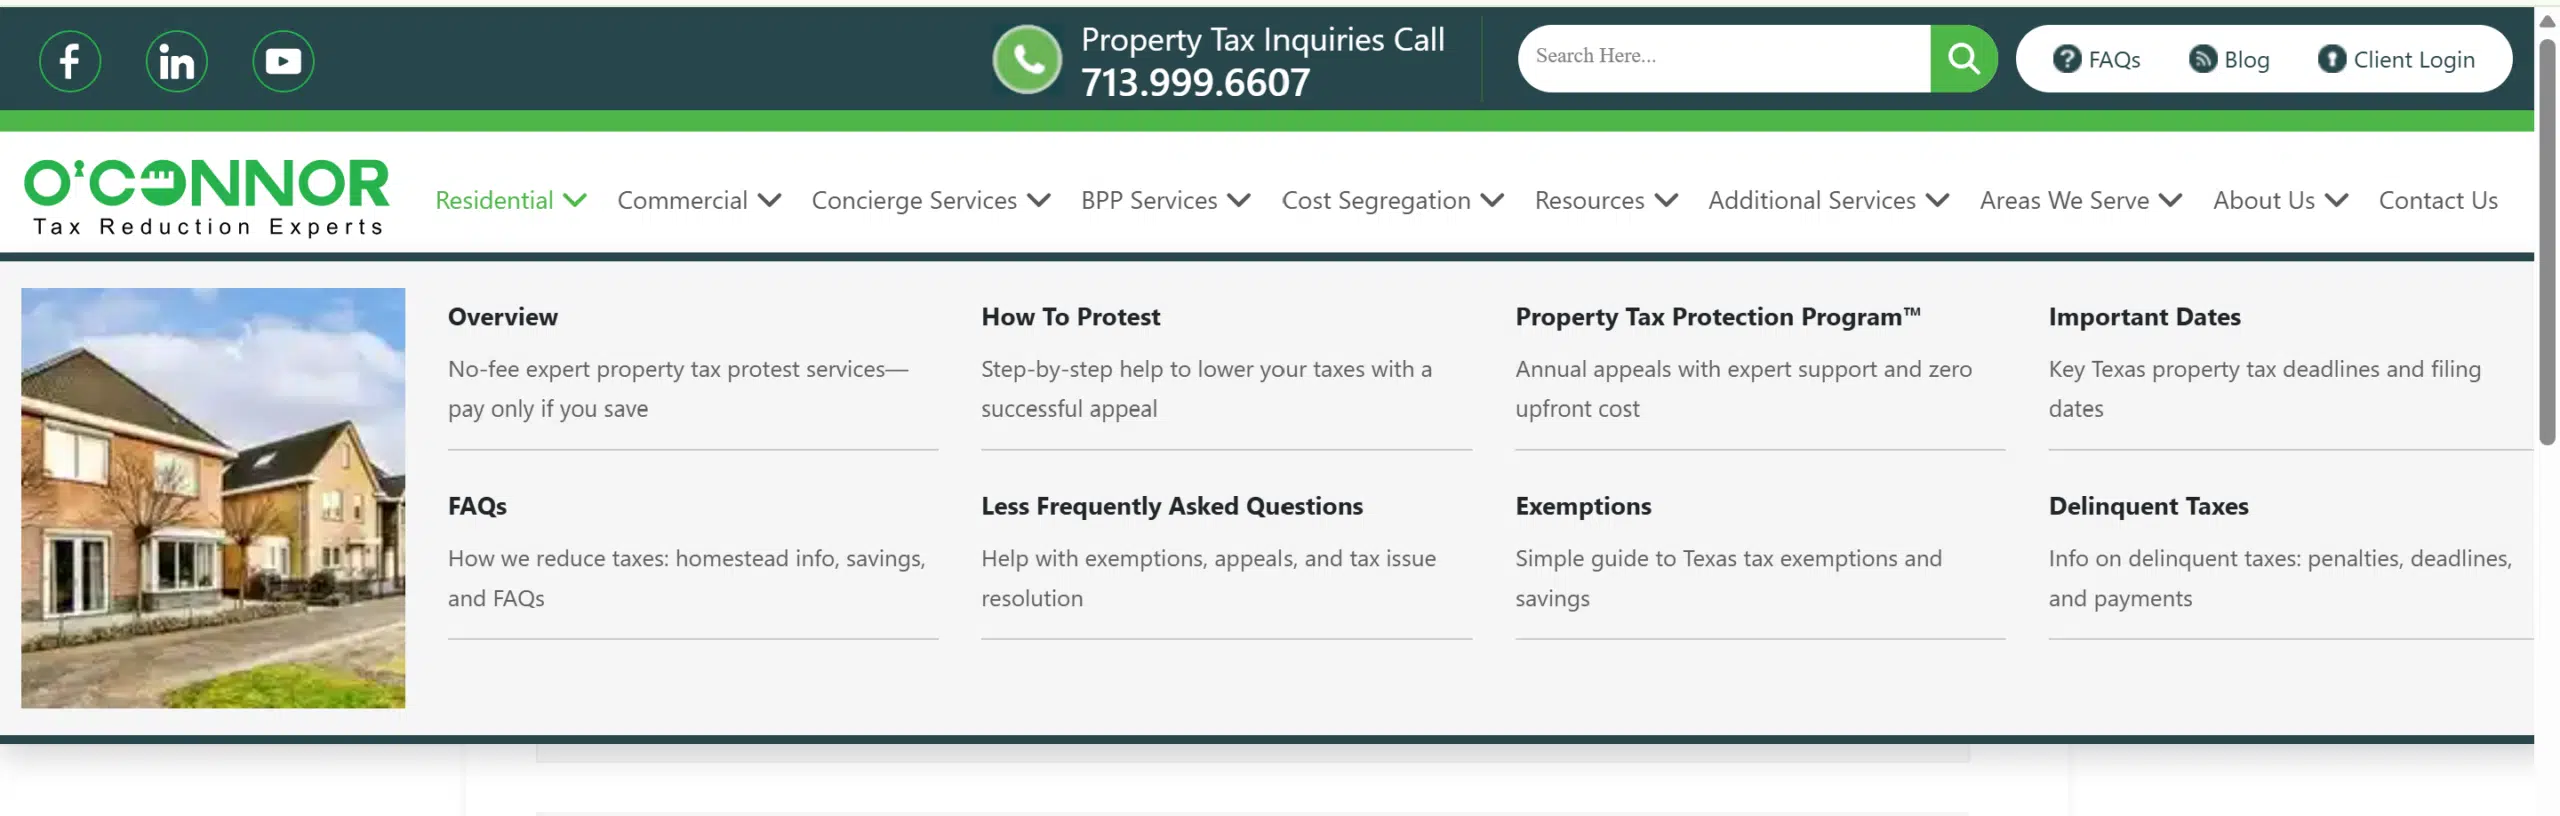Expand the Concierge Services dropdown

[x=931, y=200]
